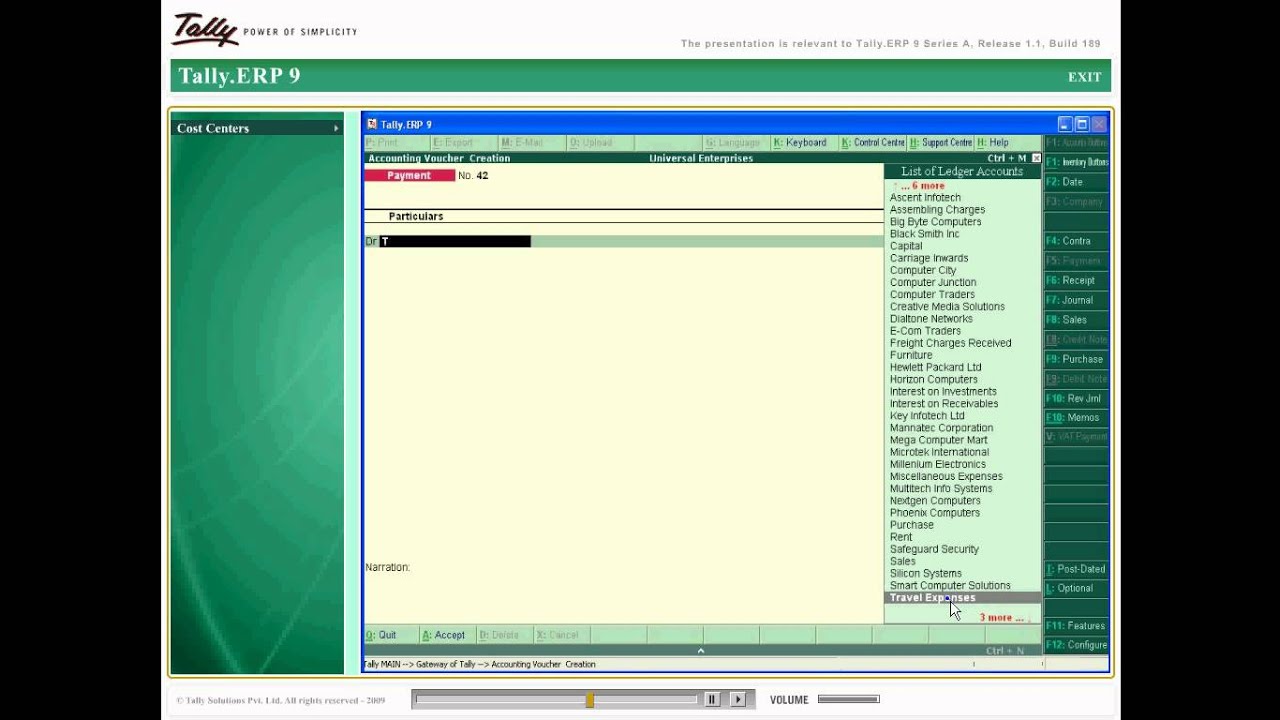Image resolution: width=1280 pixels, height=720 pixels.
Task: Expand the bottom panel caret arrow
Action: pyautogui.click(x=700, y=650)
